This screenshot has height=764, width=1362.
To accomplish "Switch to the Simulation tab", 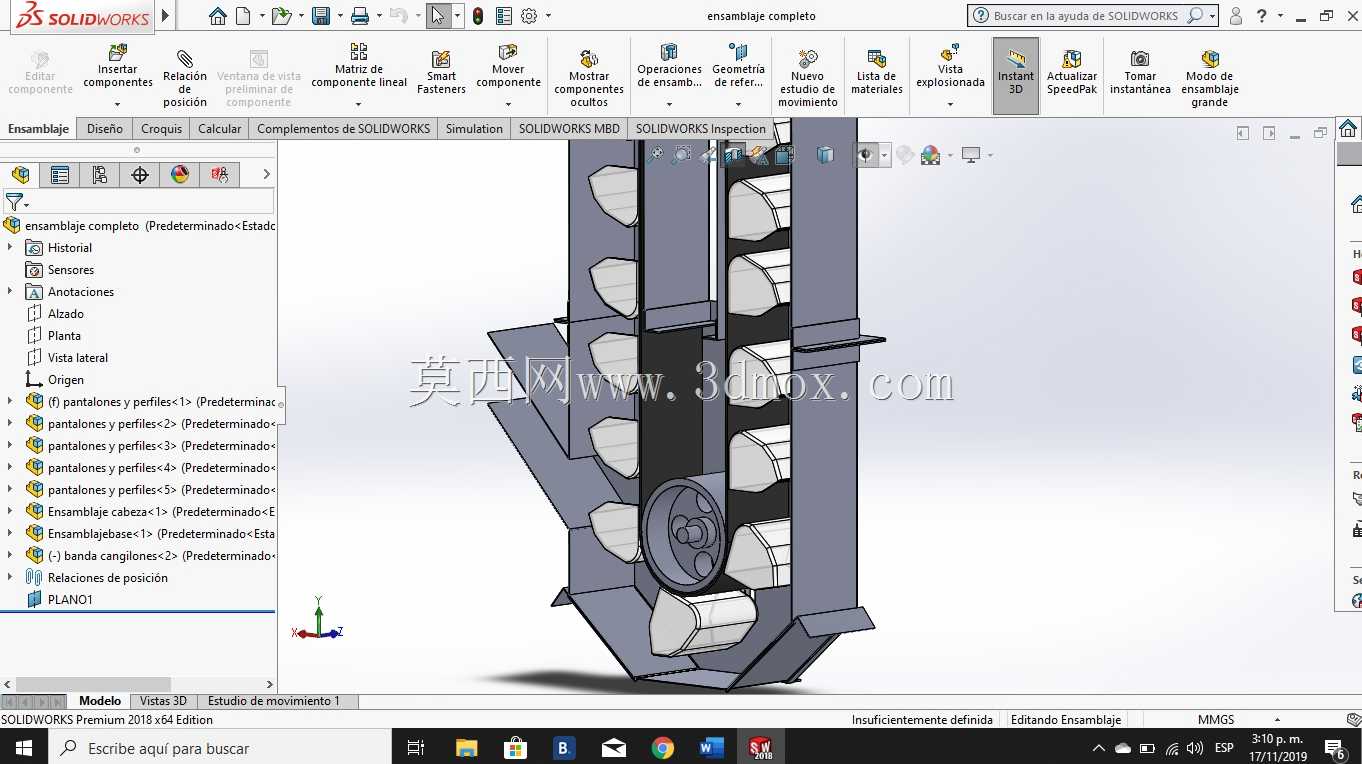I will coord(474,129).
